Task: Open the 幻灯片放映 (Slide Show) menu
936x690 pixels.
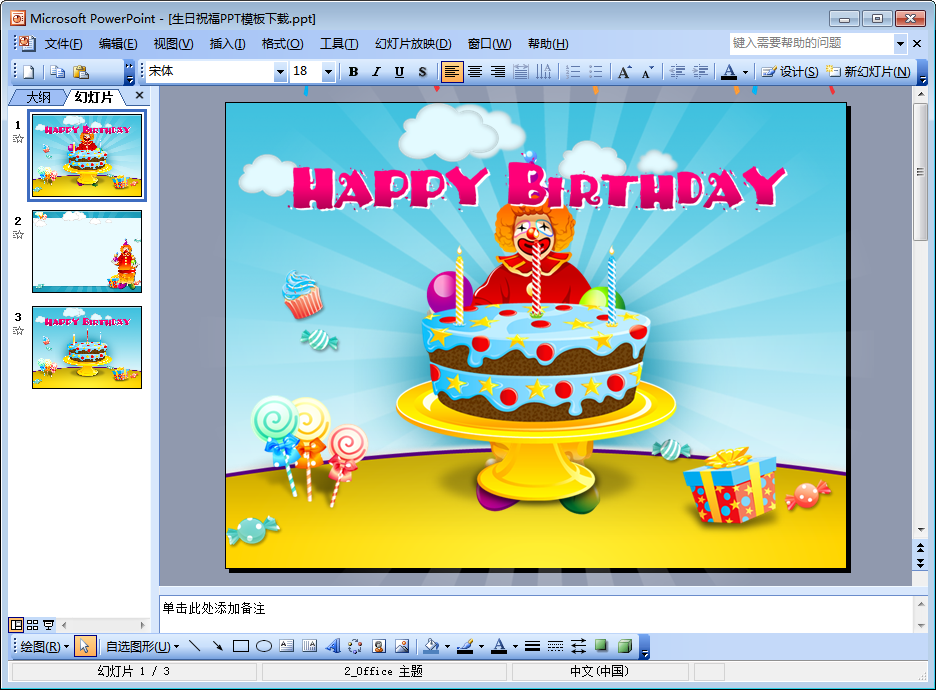Action: 413,44
